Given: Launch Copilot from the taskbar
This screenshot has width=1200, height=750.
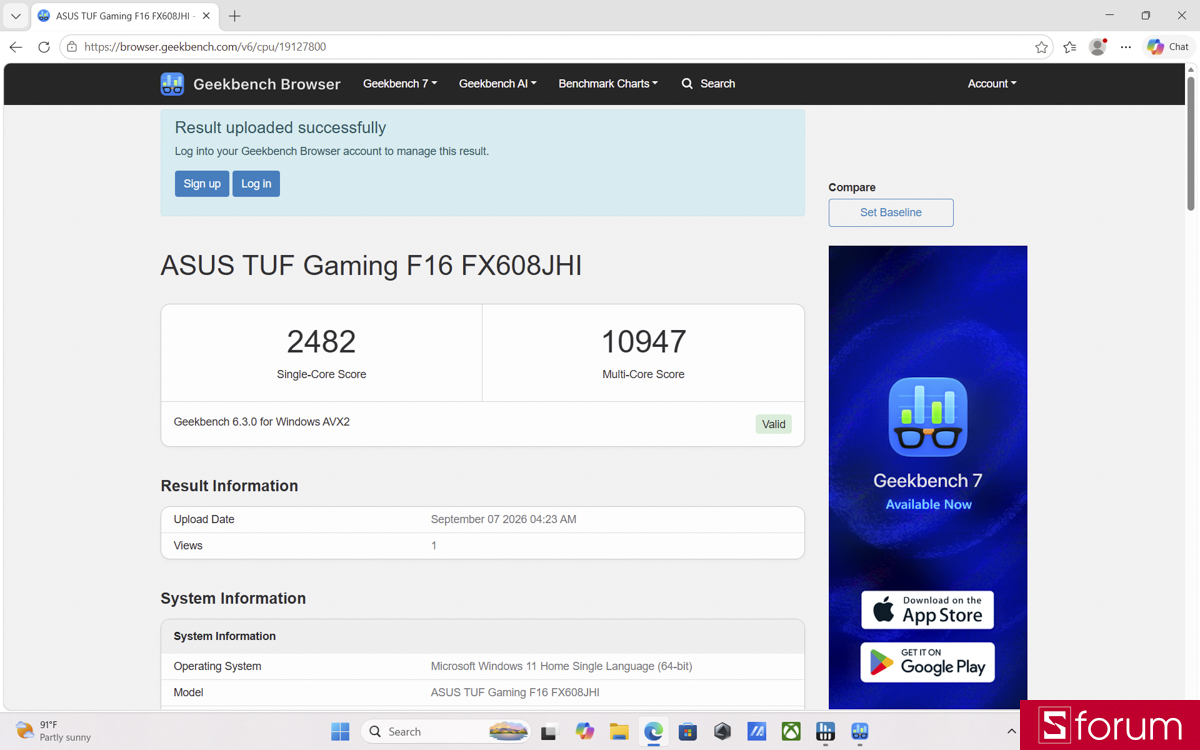Looking at the screenshot, I should [x=585, y=732].
